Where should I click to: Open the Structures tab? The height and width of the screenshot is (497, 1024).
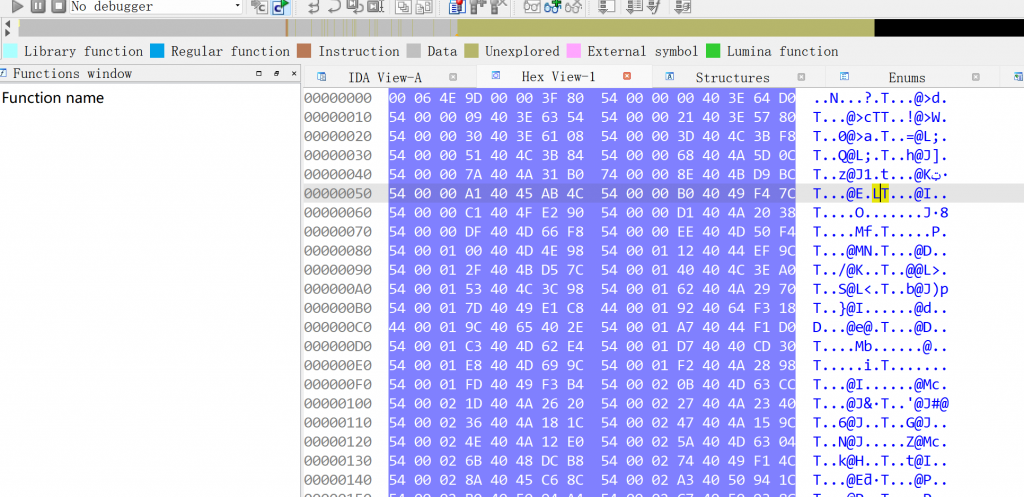[x=732, y=77]
